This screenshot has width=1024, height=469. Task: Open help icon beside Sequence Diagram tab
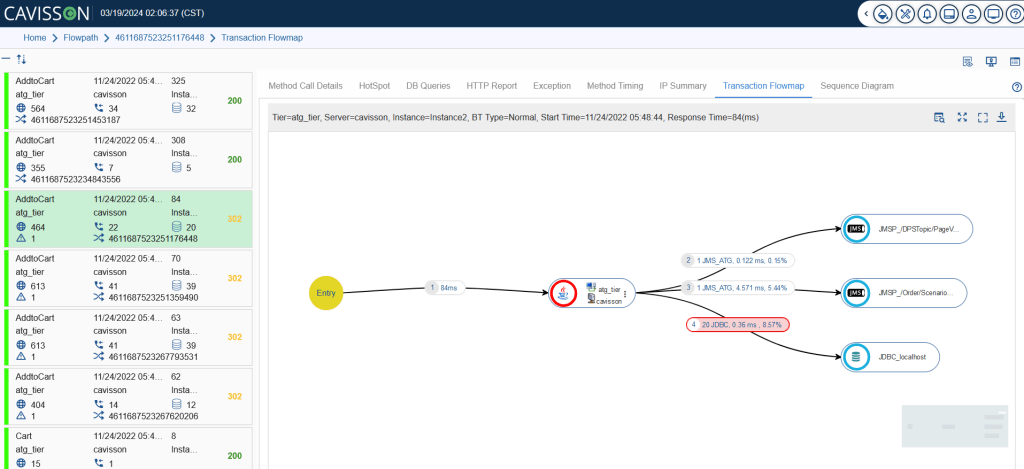tap(1017, 87)
